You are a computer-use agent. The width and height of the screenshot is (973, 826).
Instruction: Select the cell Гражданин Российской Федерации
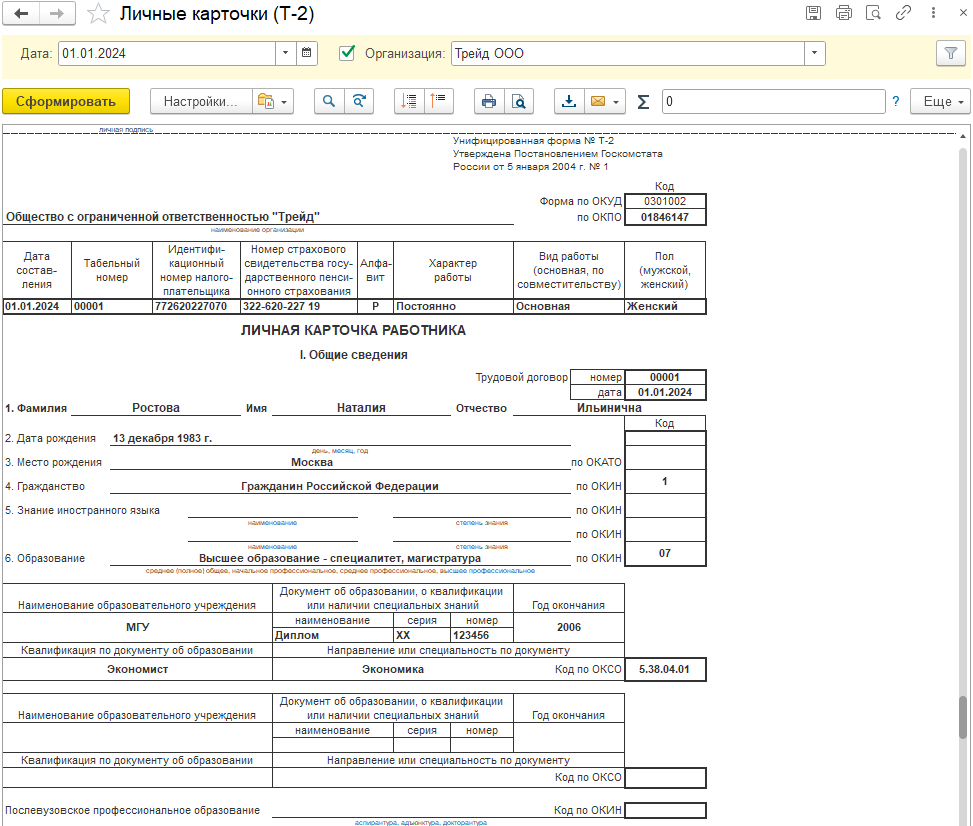(x=340, y=487)
